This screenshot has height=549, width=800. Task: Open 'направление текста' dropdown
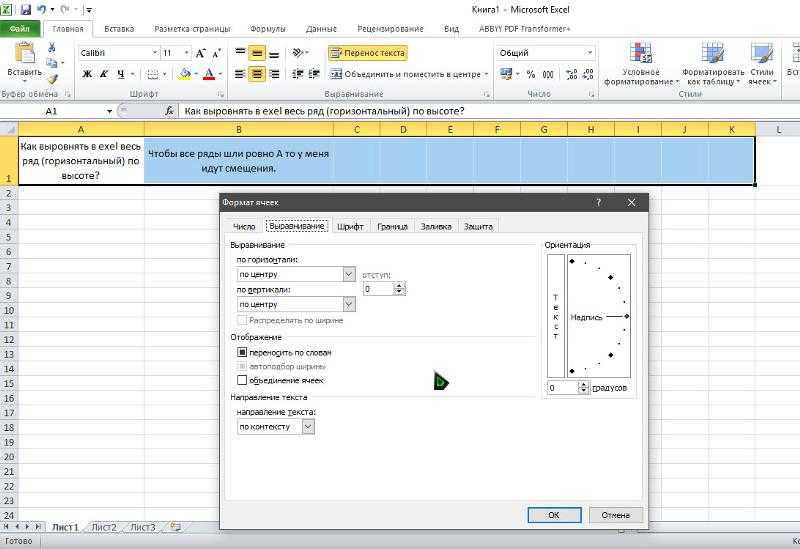pyautogui.click(x=308, y=427)
